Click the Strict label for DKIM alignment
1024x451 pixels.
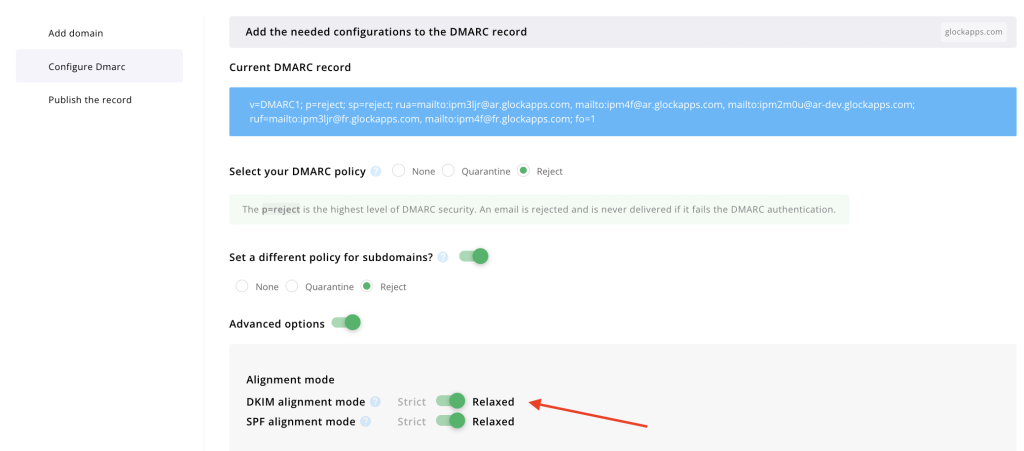[x=412, y=402]
